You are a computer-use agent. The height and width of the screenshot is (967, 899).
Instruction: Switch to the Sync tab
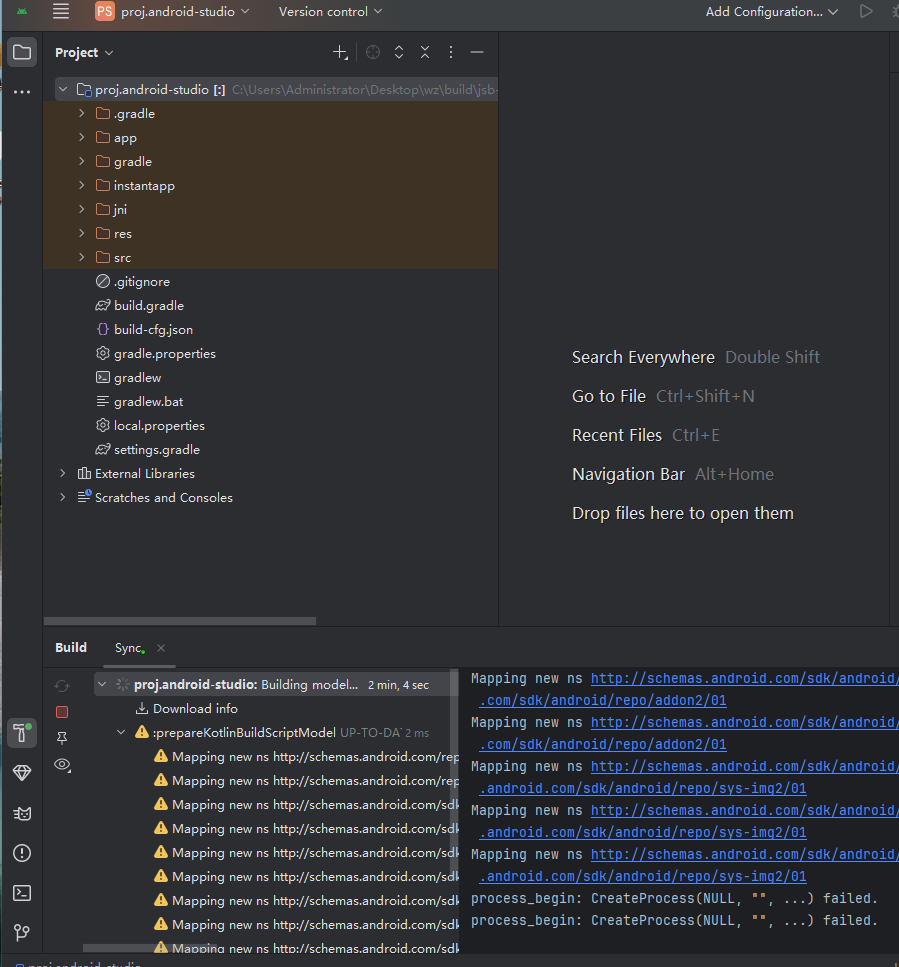pos(128,648)
